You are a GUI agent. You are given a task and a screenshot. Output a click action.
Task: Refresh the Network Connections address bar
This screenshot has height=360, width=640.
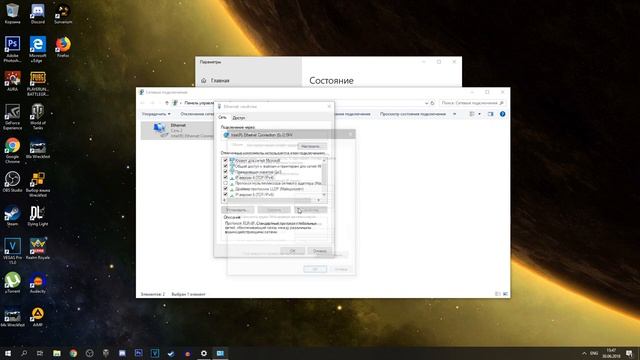click(433, 103)
